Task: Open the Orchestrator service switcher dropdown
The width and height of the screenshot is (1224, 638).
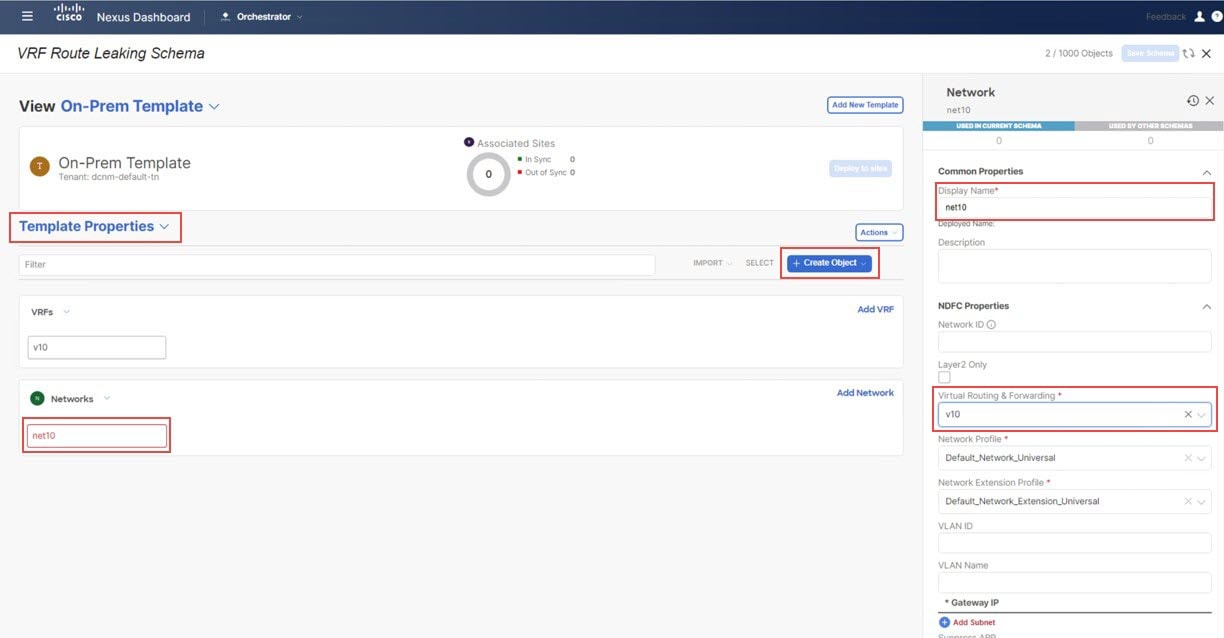Action: coord(262,17)
